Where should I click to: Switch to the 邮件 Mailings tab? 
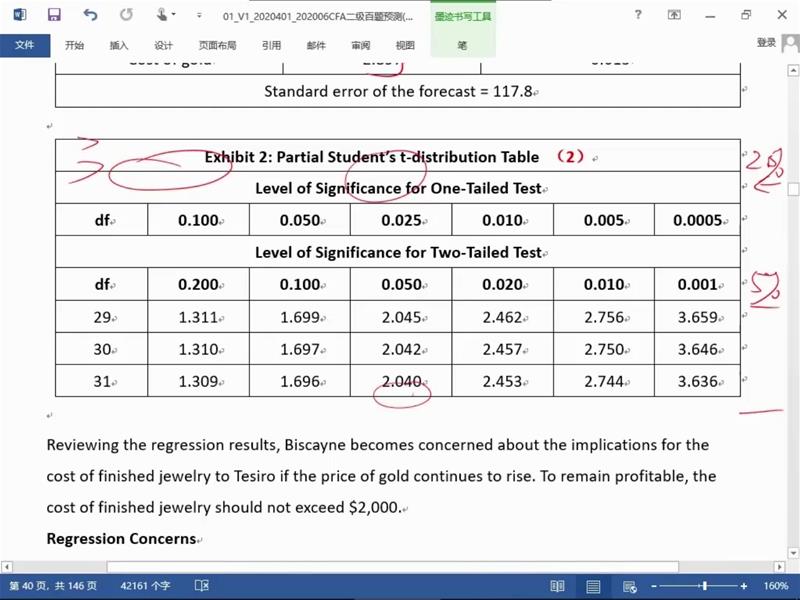pos(316,45)
